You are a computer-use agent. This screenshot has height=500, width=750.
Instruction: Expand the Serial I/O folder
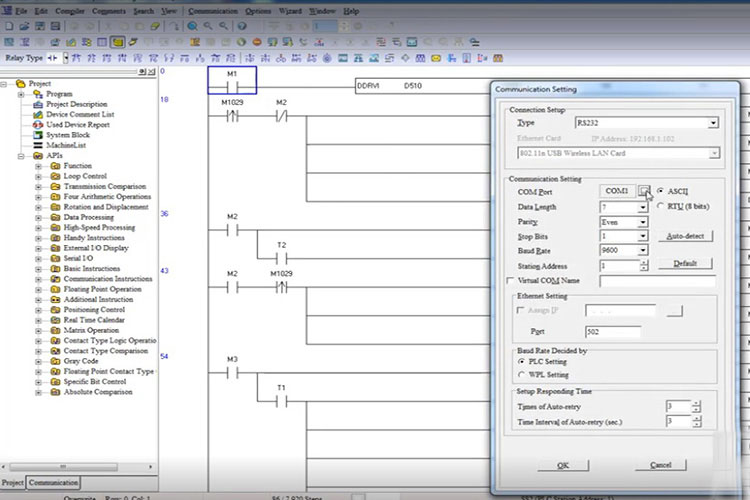point(38,259)
